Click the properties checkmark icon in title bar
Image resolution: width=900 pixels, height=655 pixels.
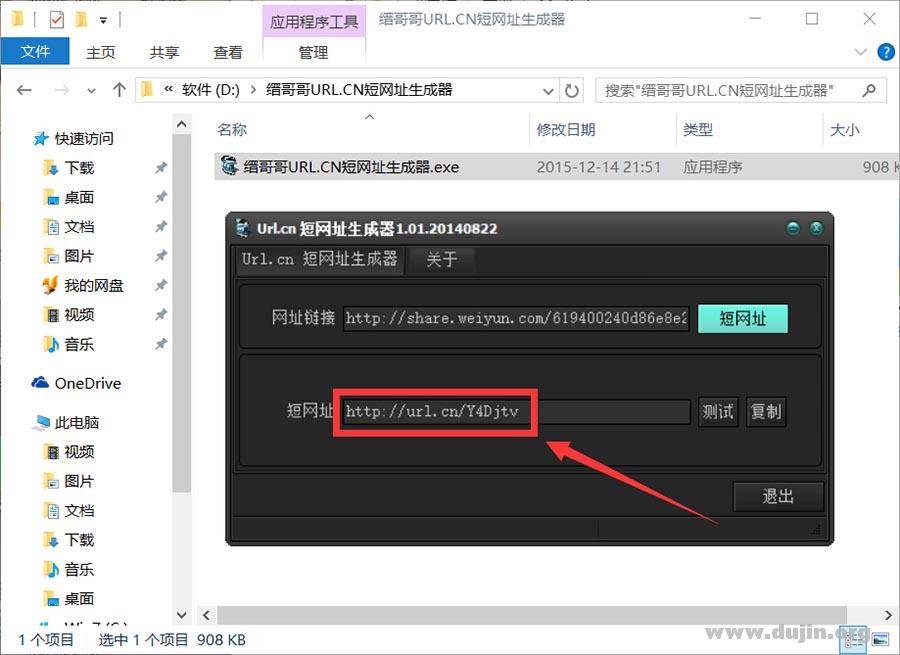coord(57,20)
